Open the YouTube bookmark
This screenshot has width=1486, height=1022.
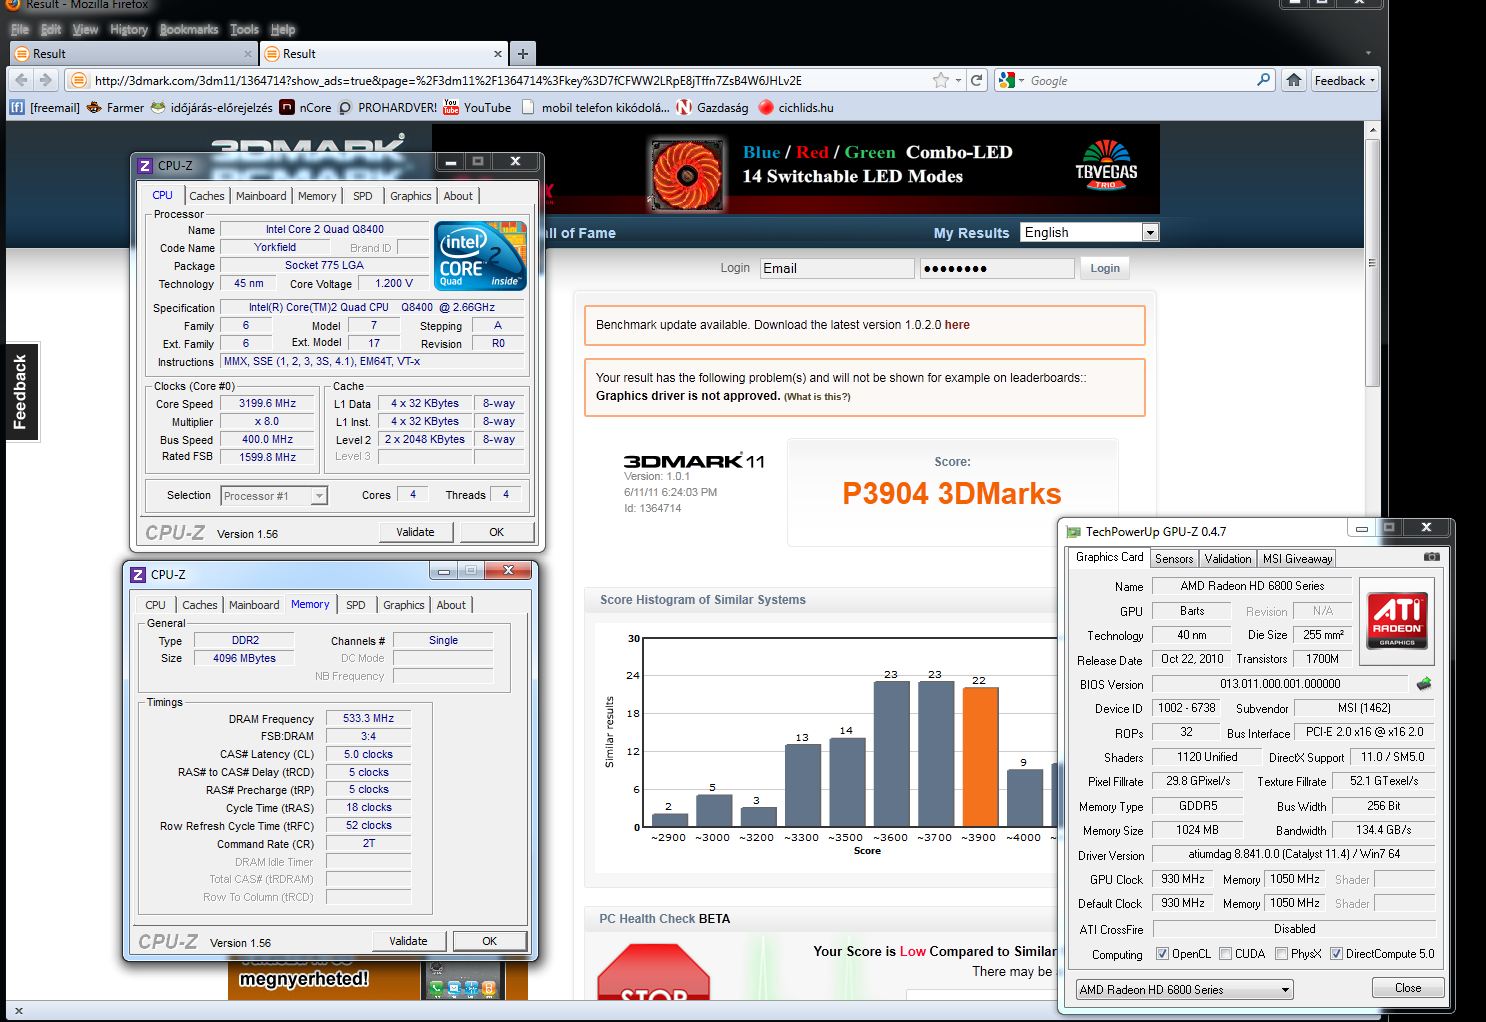477,107
